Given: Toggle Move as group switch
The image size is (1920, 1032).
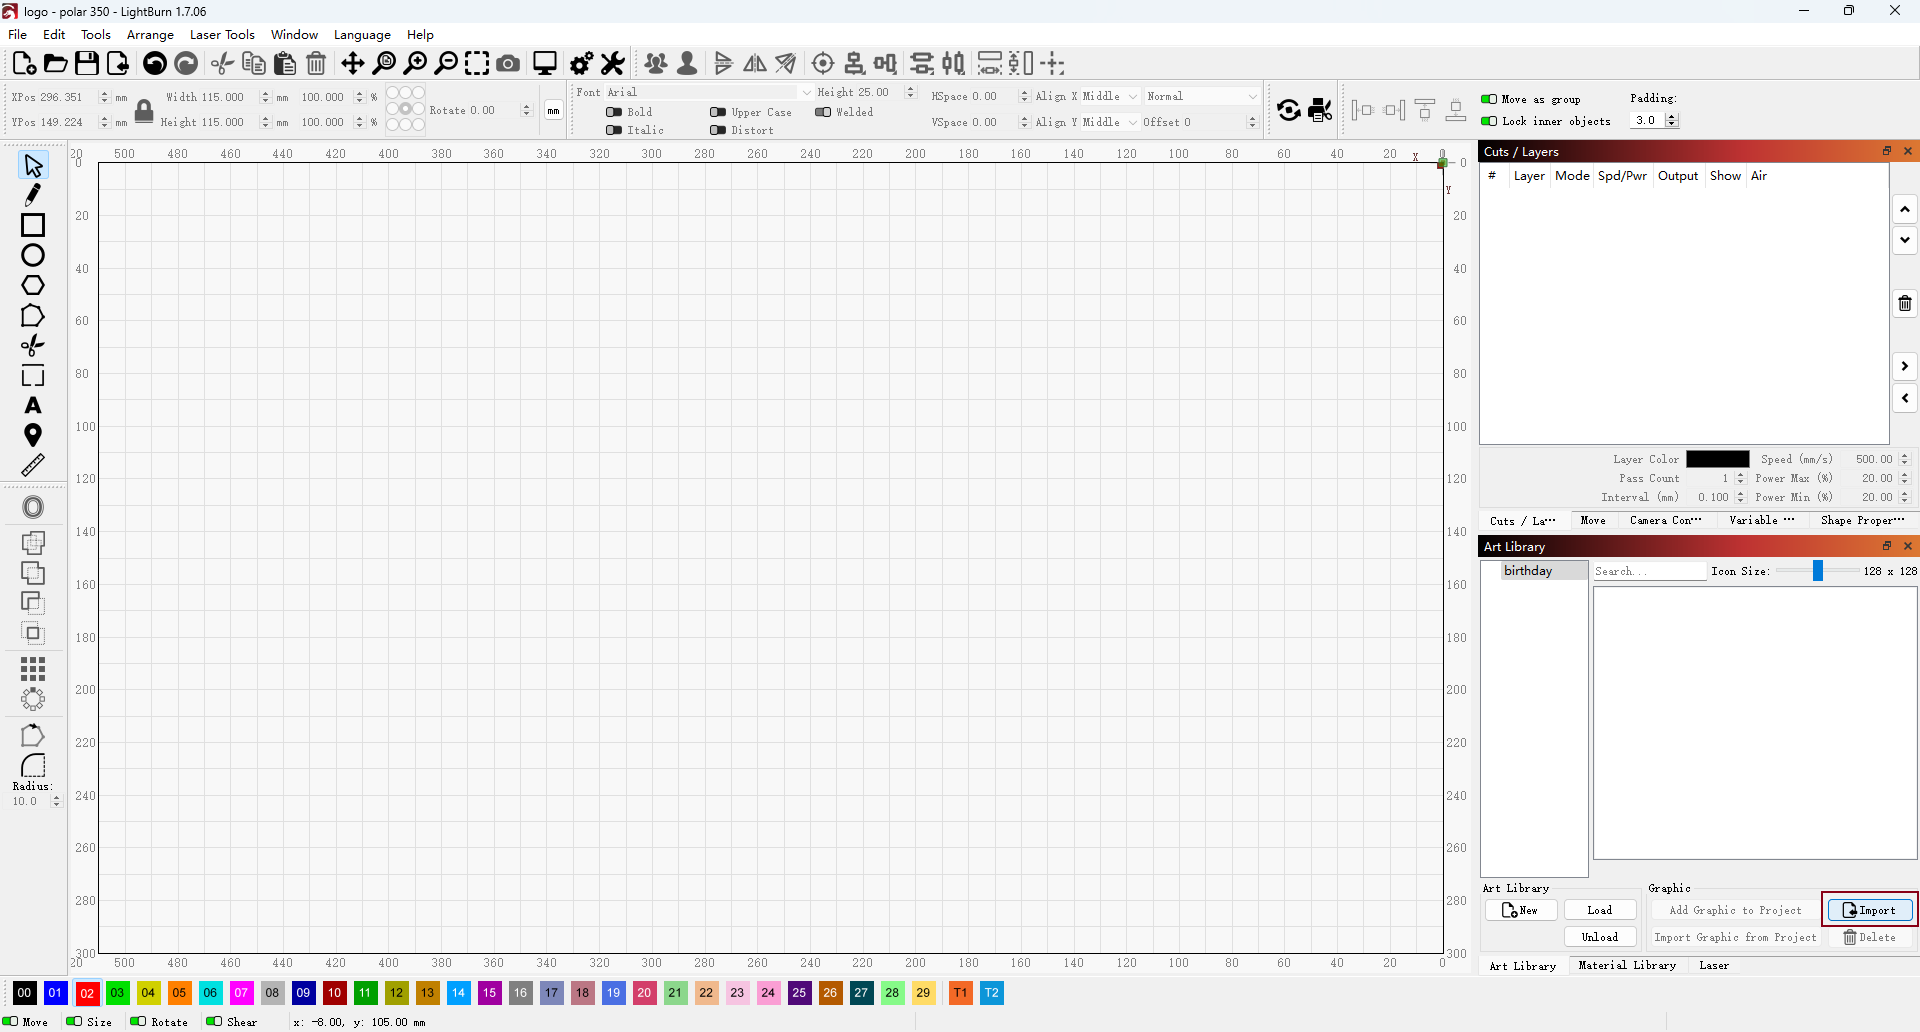Looking at the screenshot, I should click(1489, 99).
